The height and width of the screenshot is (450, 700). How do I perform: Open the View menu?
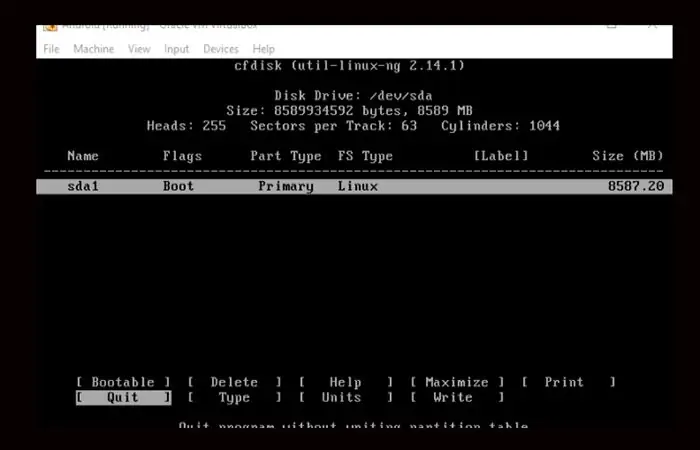tap(139, 49)
